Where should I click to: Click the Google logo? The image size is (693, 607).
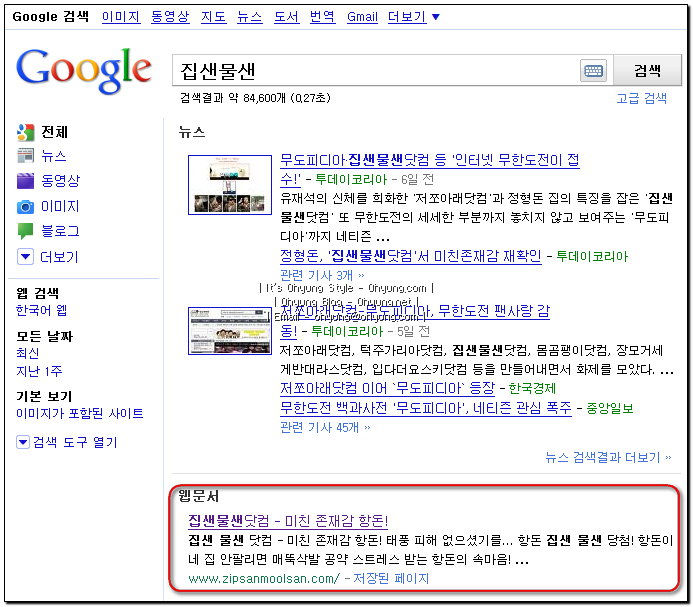coord(84,70)
